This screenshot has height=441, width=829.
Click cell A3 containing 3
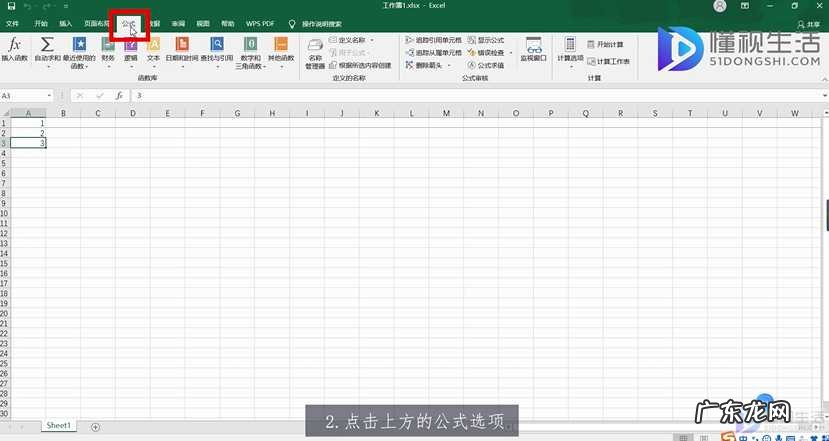pos(28,143)
